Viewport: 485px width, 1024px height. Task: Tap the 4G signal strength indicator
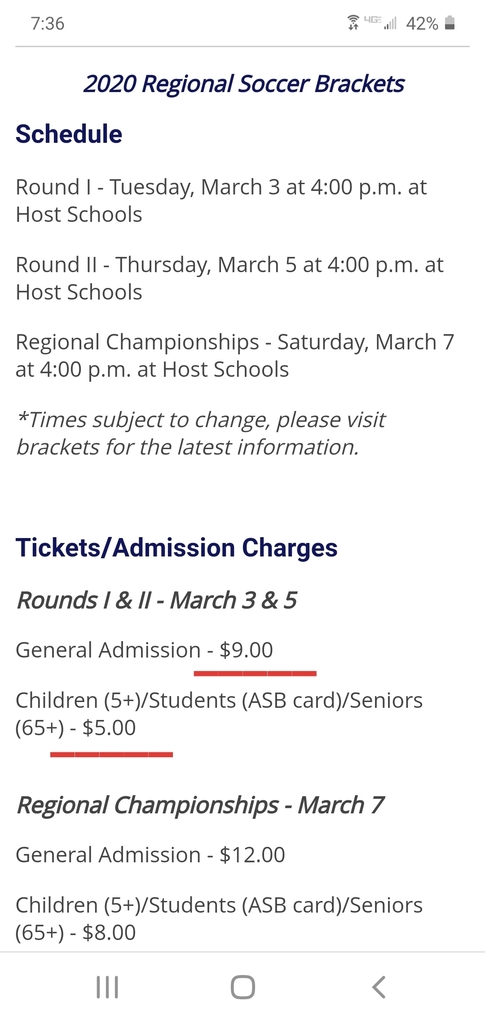click(x=381, y=24)
